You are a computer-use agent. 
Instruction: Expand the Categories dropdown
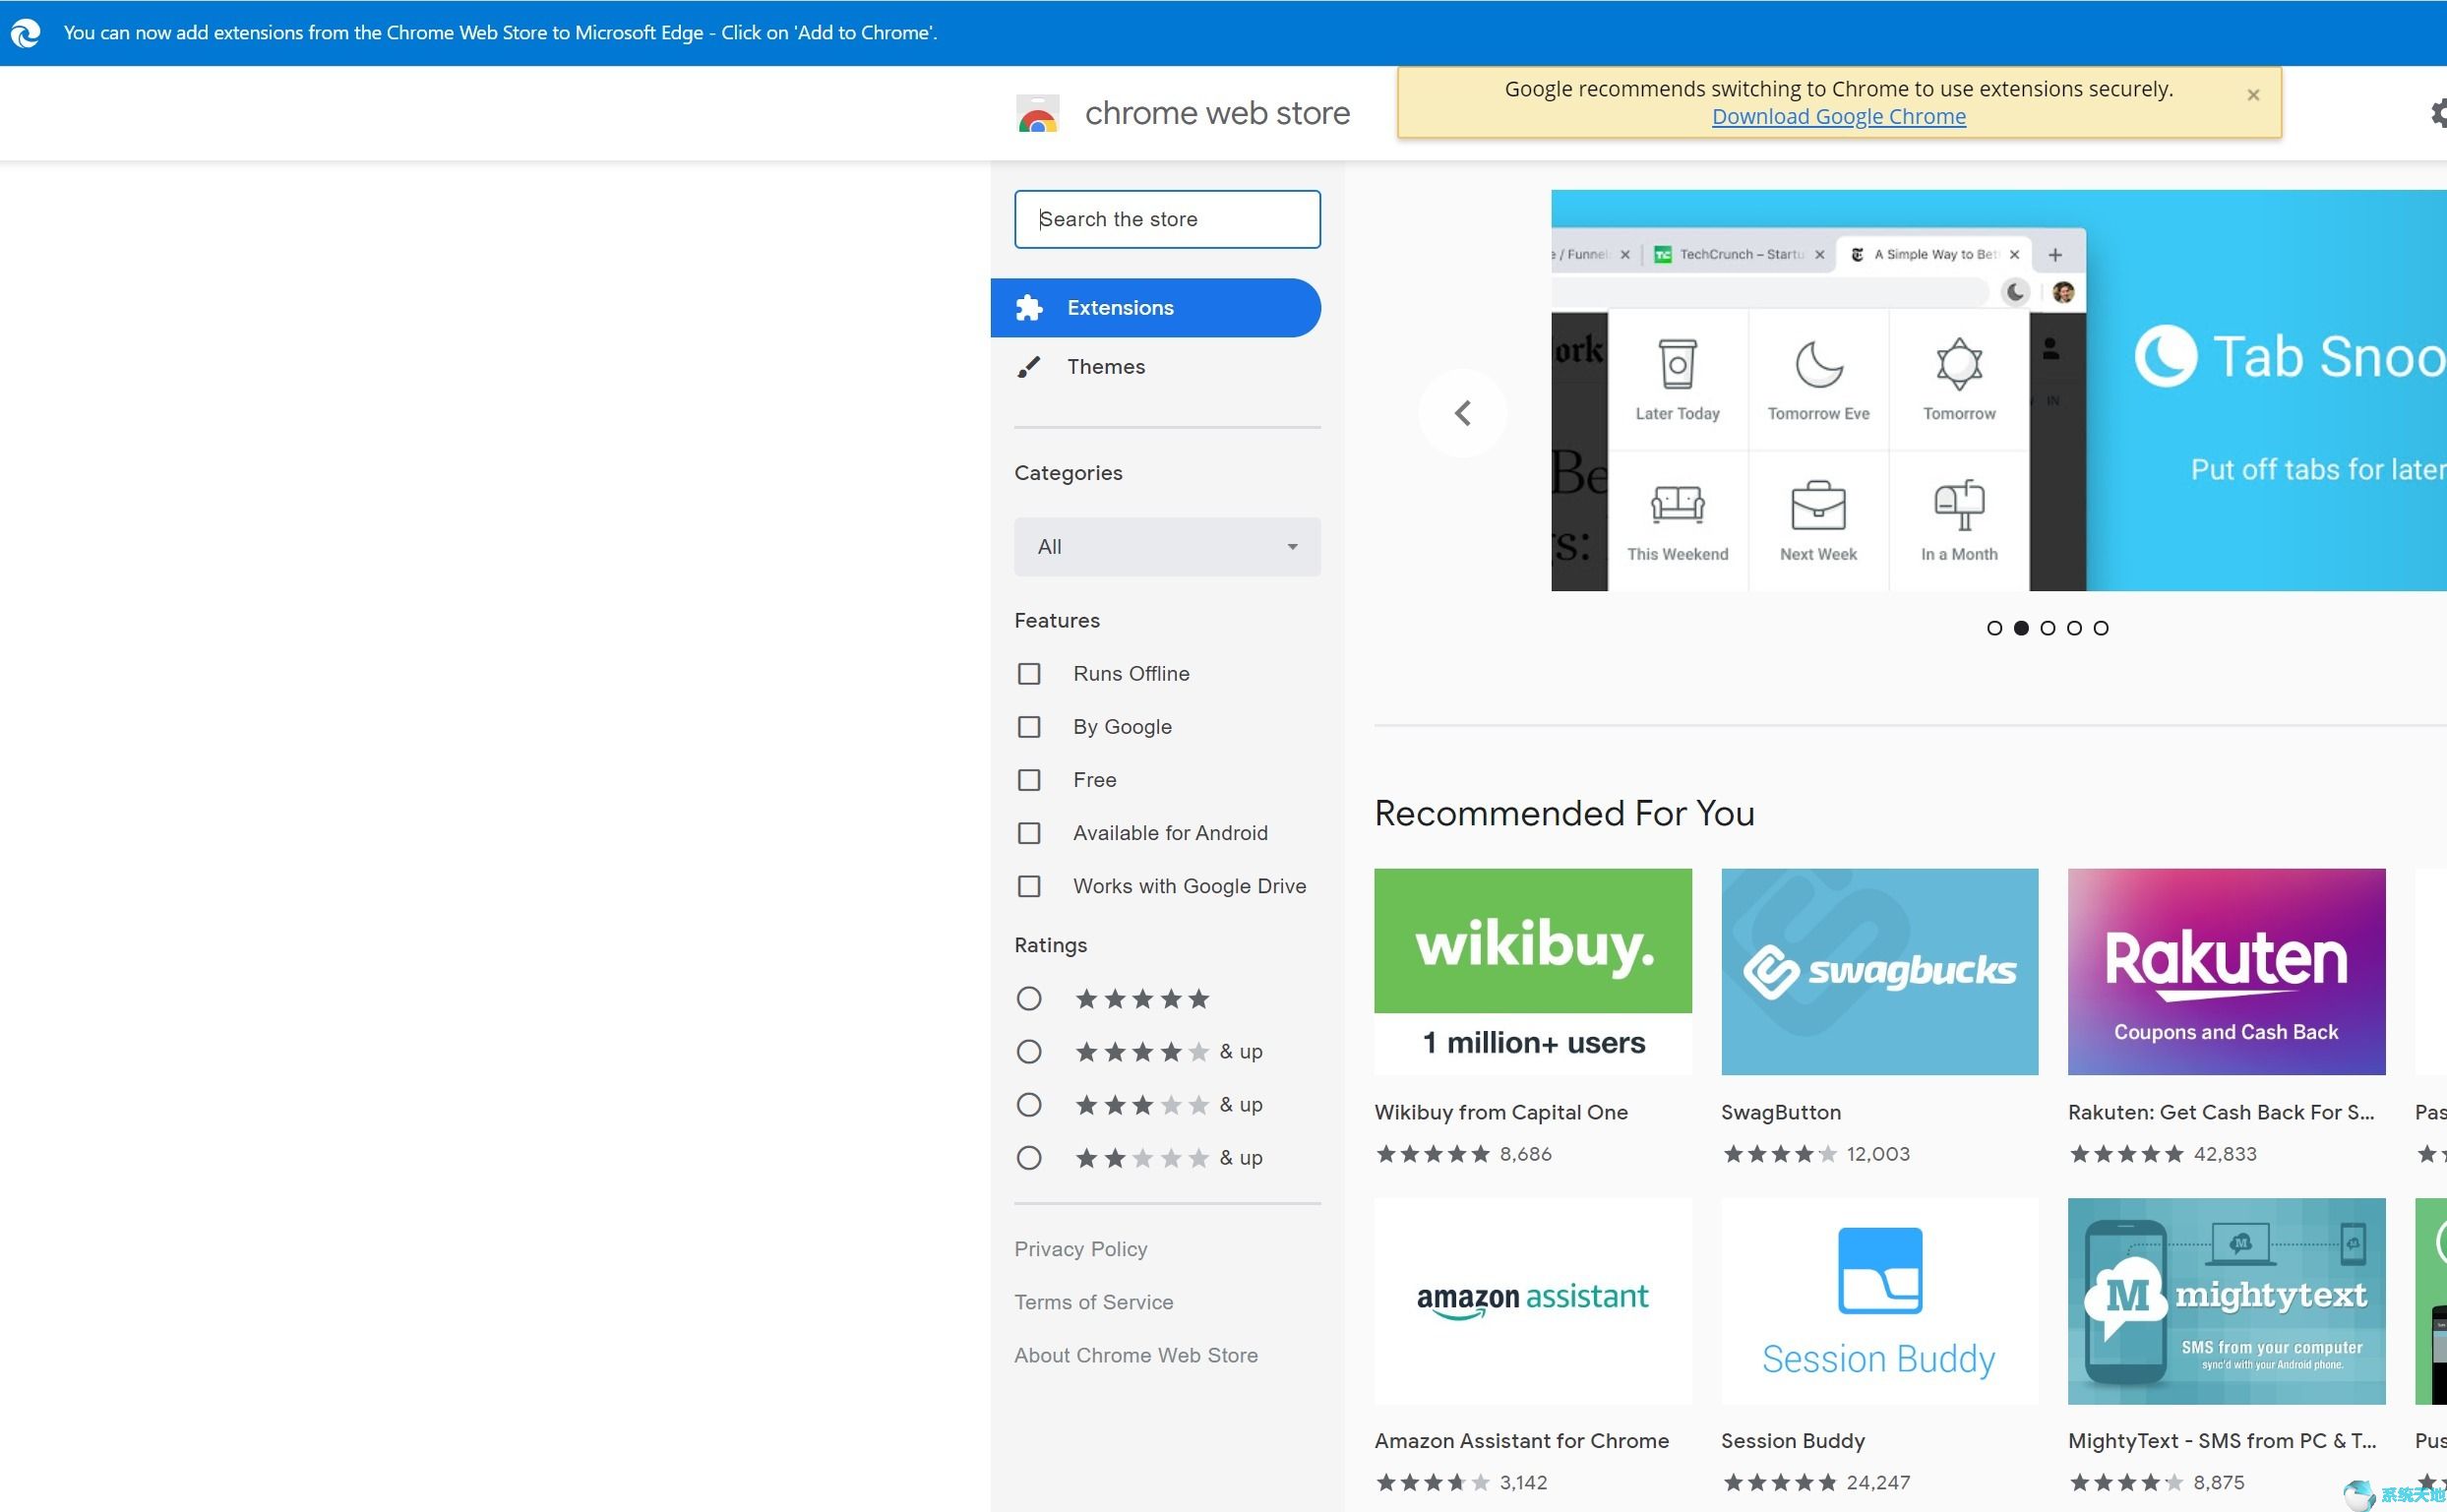tap(1164, 545)
